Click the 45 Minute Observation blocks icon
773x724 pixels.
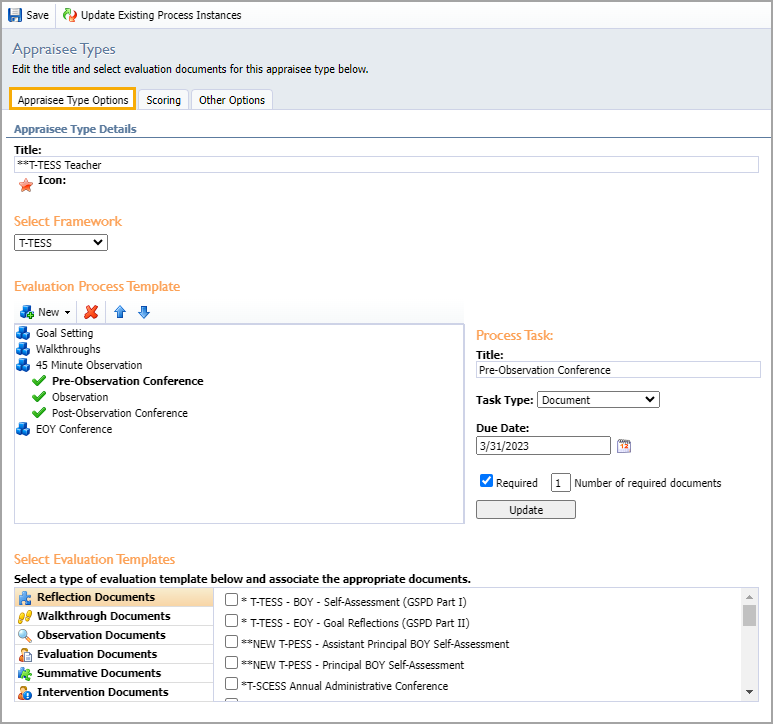coord(23,365)
